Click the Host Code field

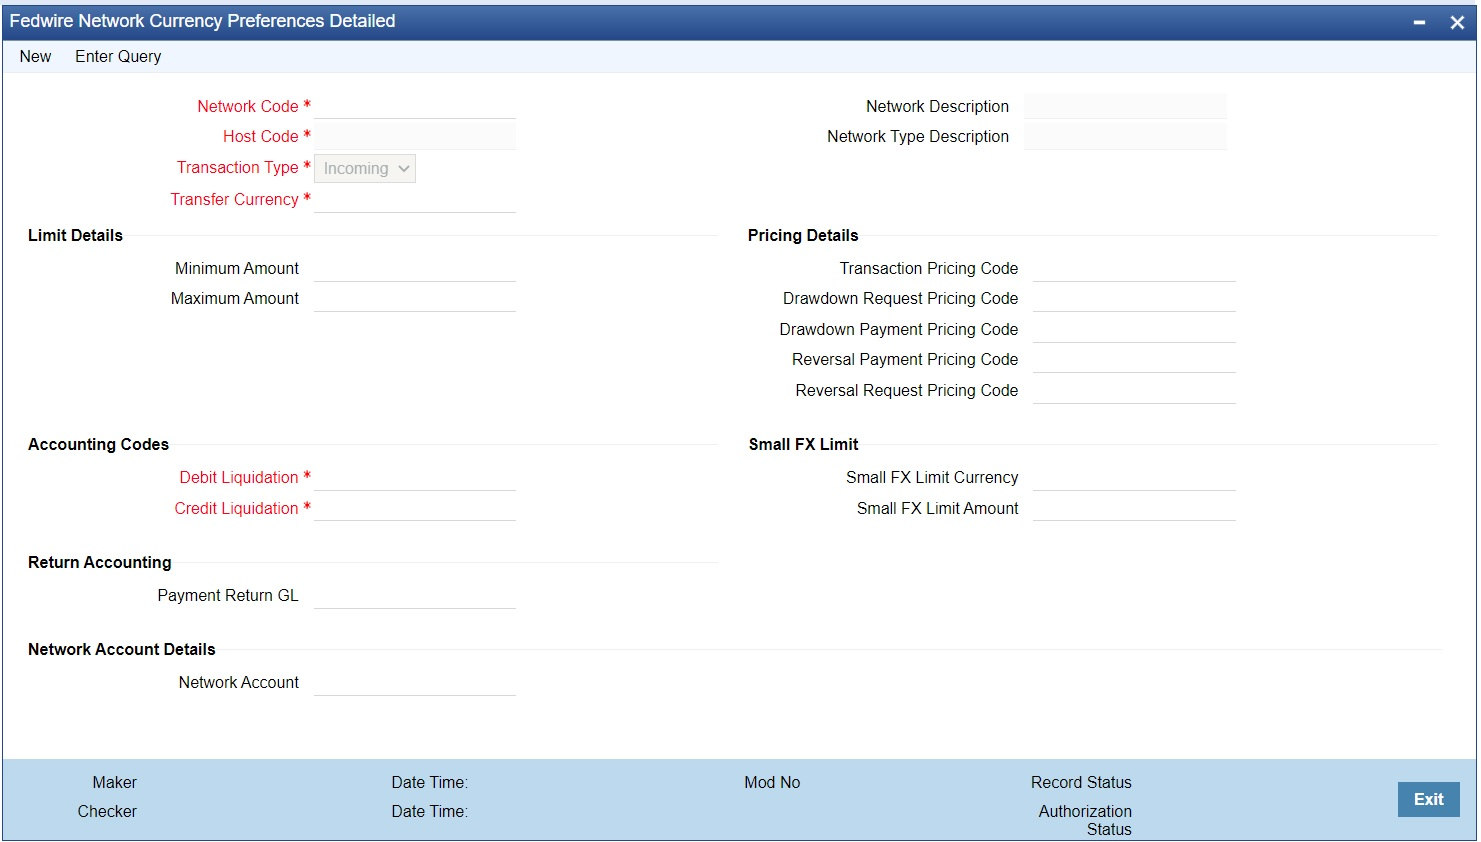(415, 137)
